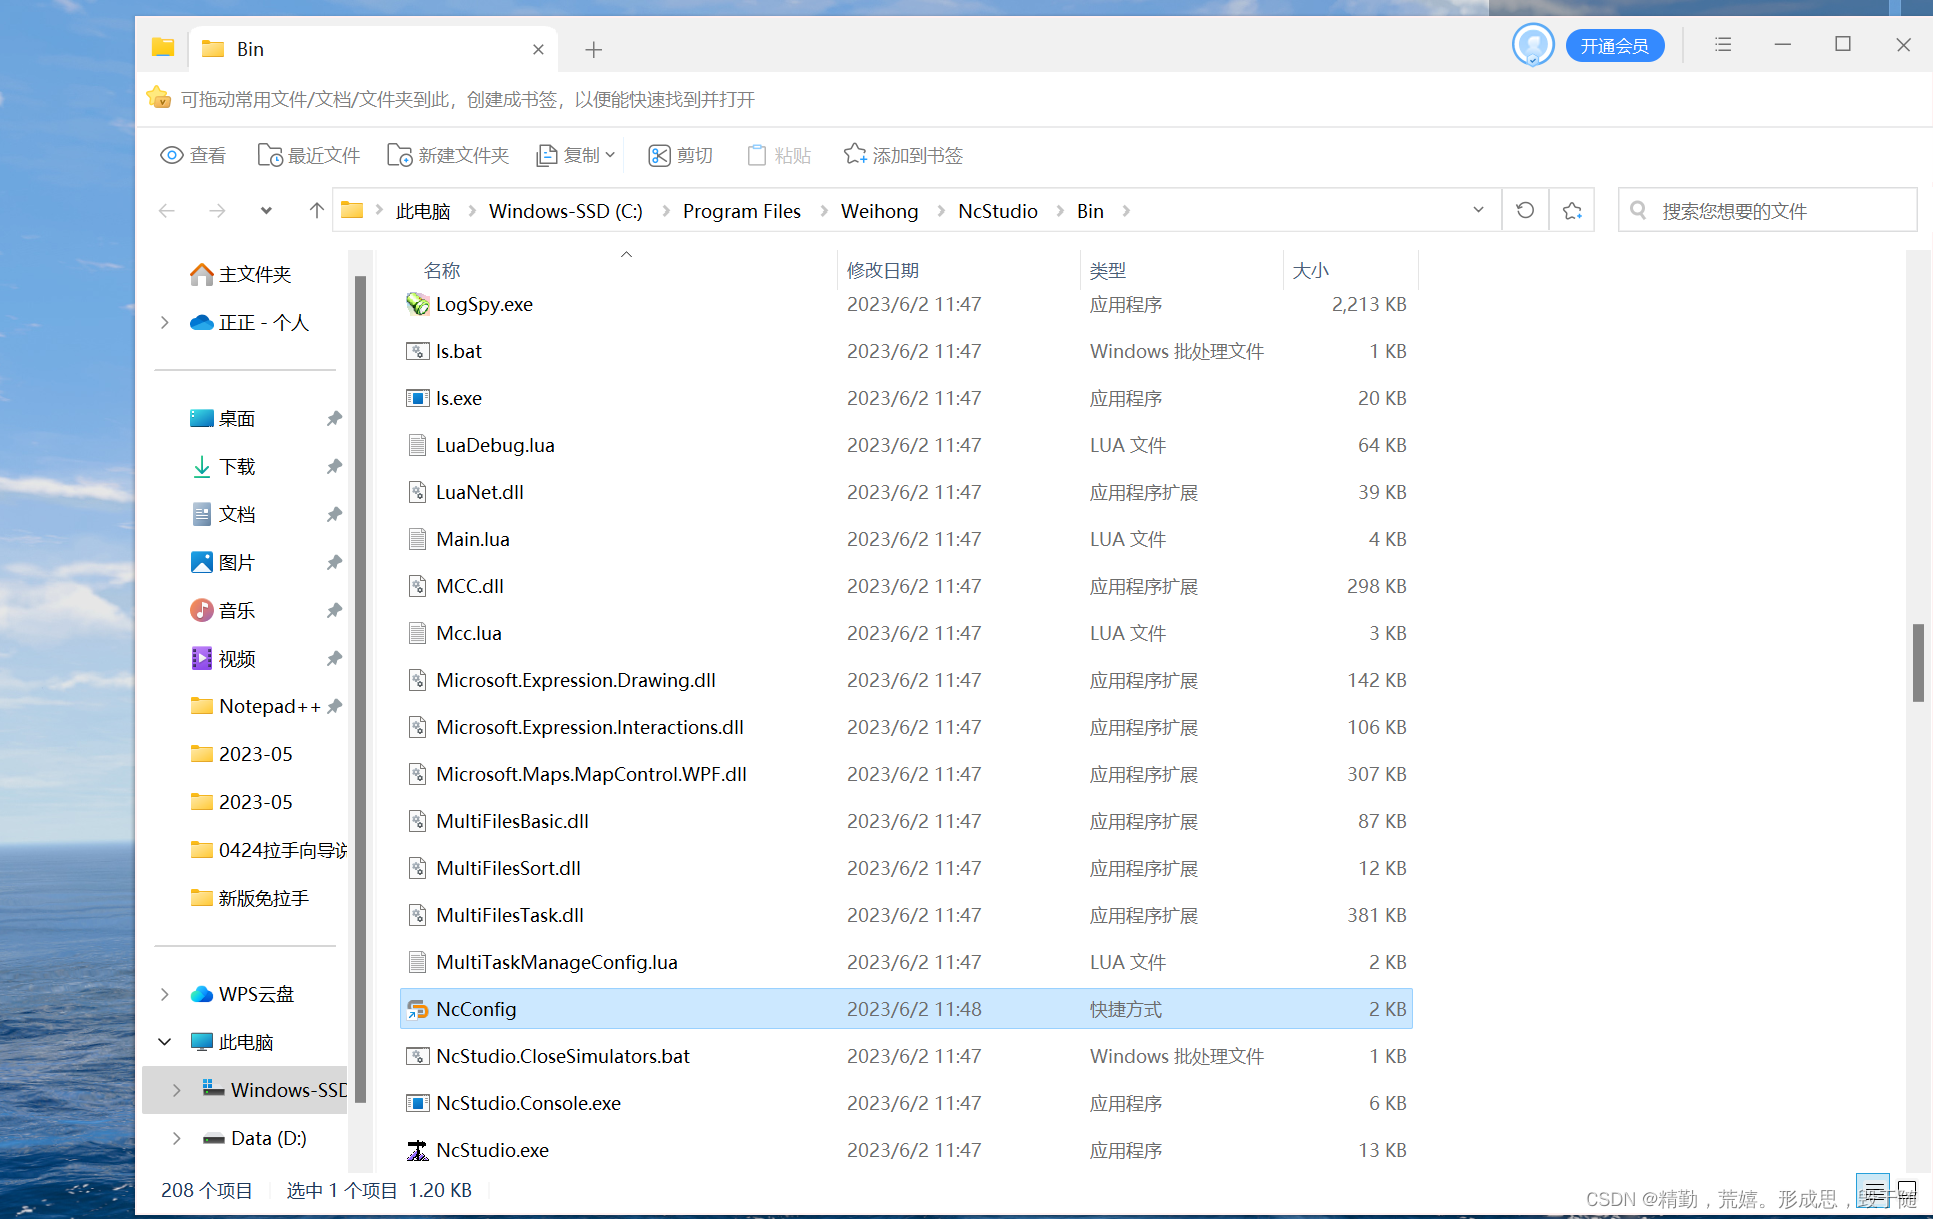Open 图片 in the sidebar
The image size is (1933, 1219).
(x=223, y=562)
